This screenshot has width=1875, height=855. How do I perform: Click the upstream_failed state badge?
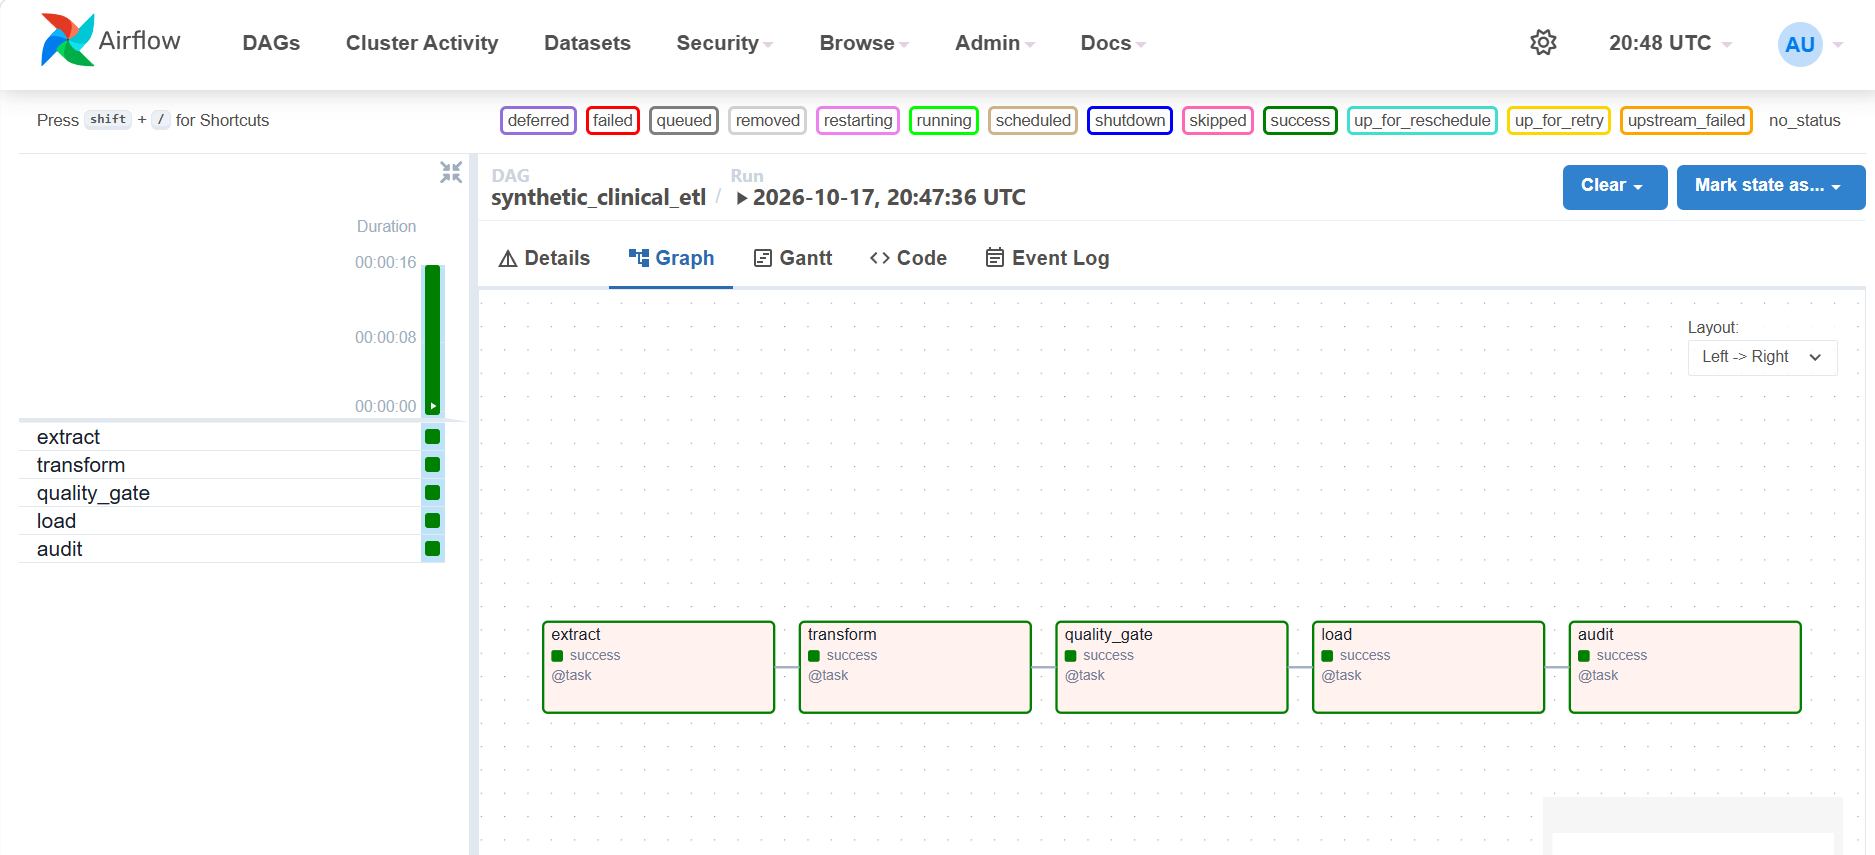tap(1686, 120)
